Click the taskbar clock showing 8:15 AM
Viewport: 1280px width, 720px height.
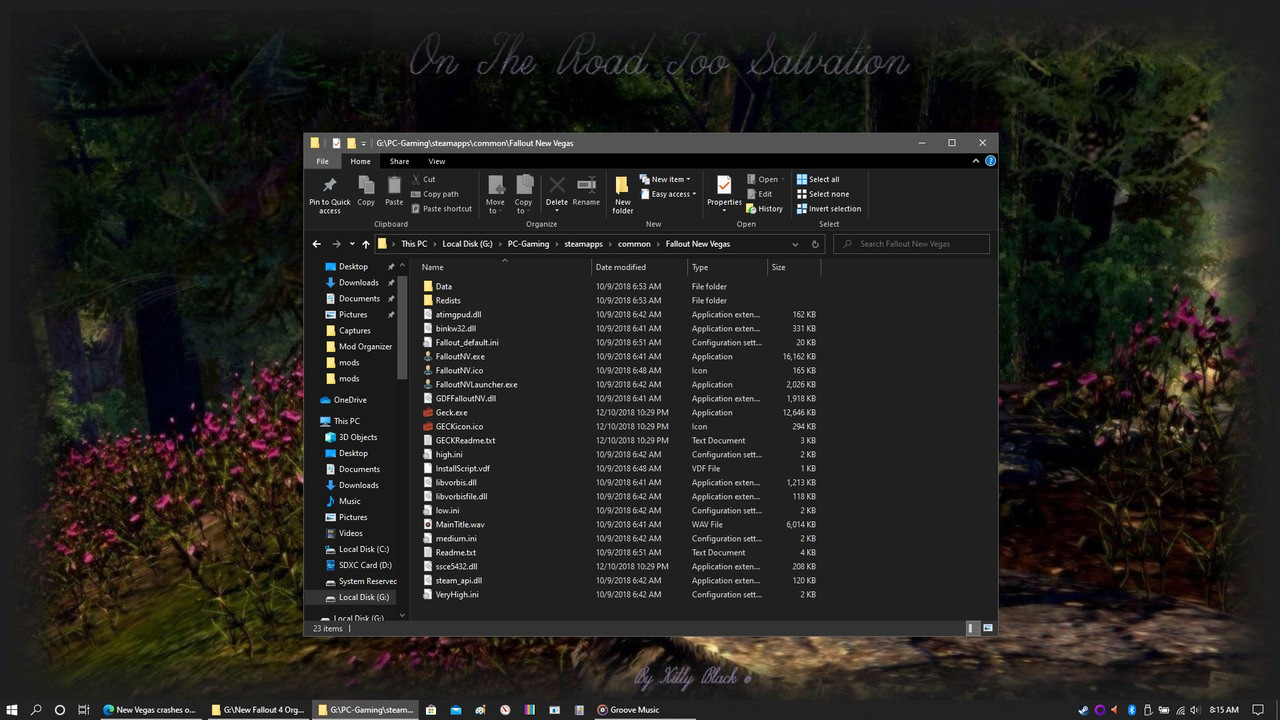coord(1224,710)
